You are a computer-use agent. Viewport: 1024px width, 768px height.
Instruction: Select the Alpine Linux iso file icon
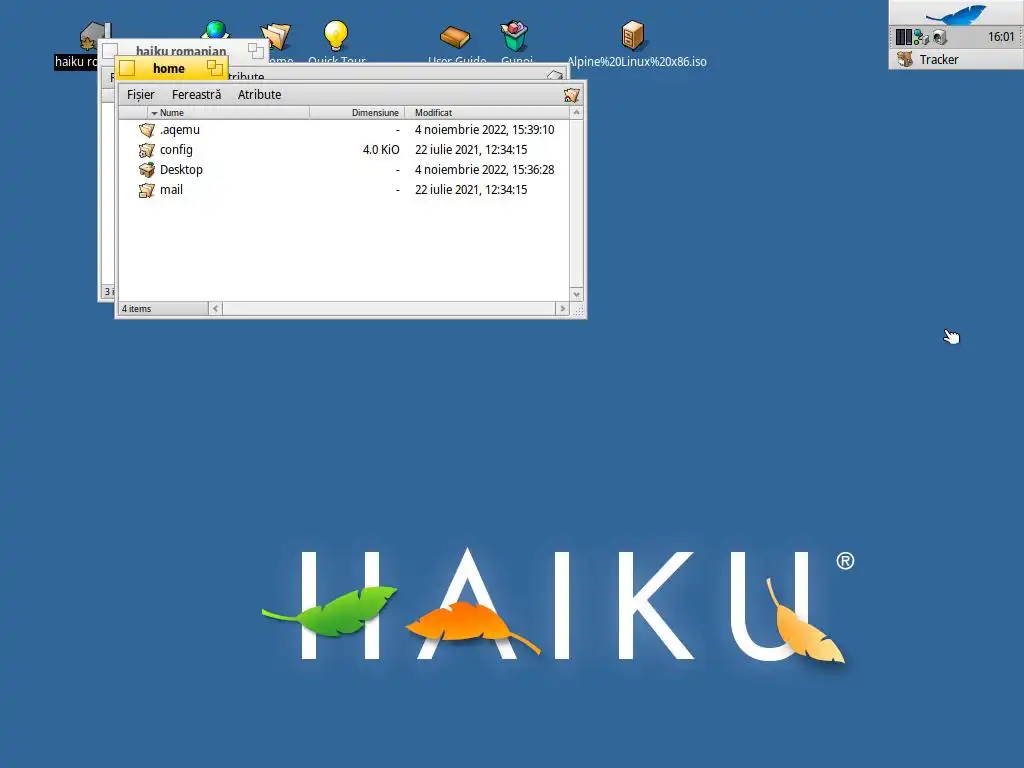(632, 35)
